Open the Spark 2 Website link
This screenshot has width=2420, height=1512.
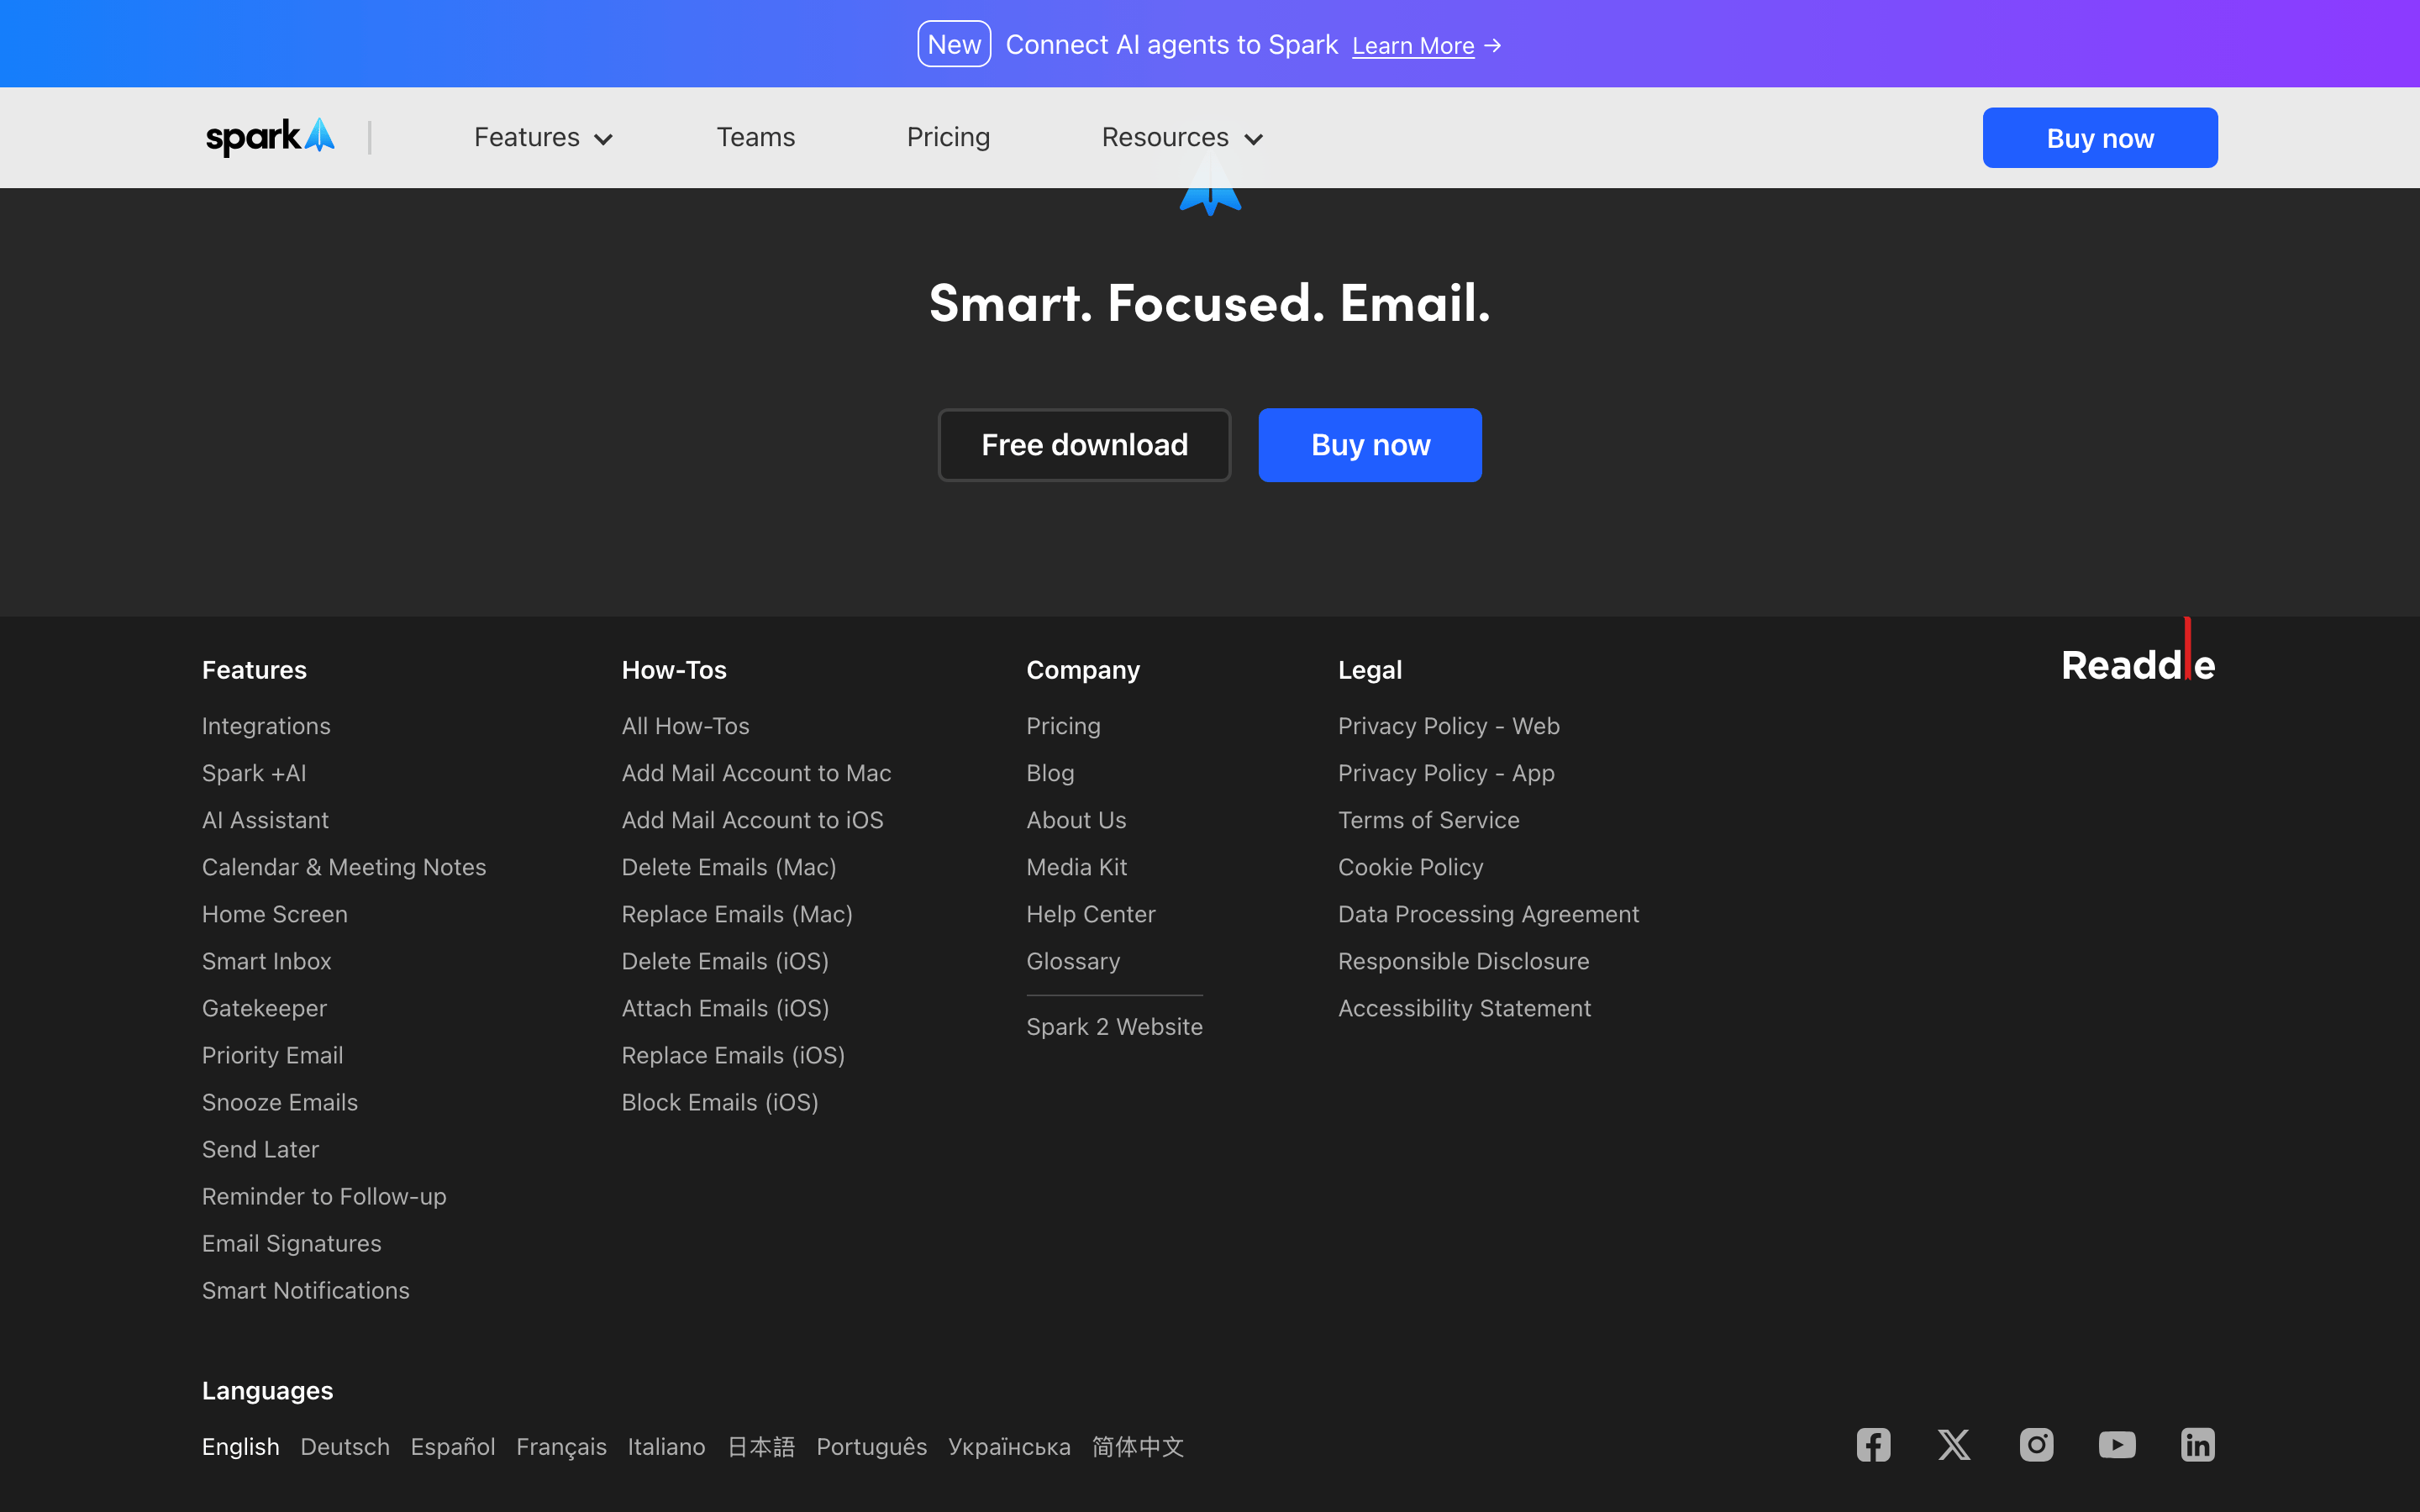pos(1114,1027)
